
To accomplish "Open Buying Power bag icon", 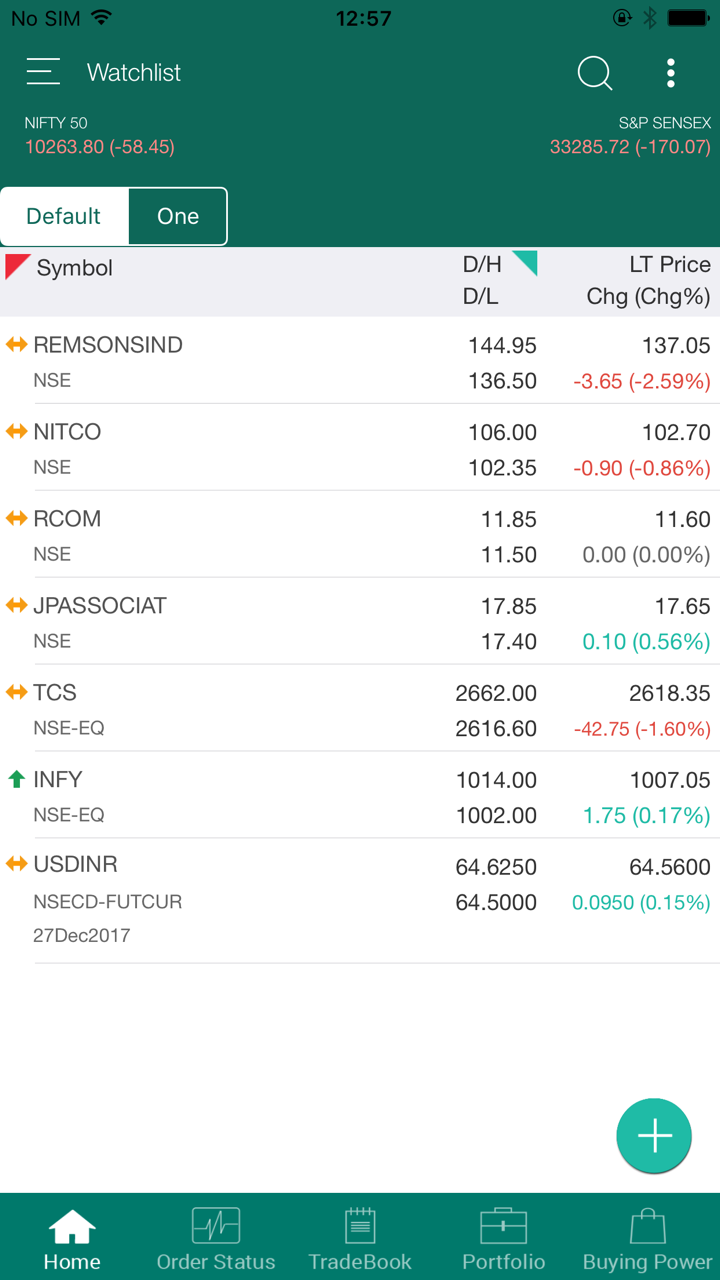I will pyautogui.click(x=647, y=1226).
